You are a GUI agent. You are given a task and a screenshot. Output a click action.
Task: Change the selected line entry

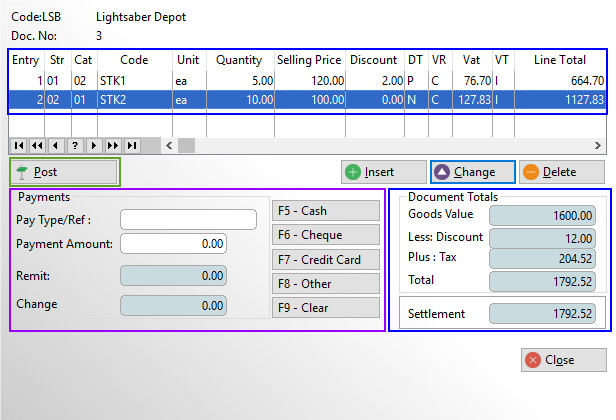tap(472, 172)
